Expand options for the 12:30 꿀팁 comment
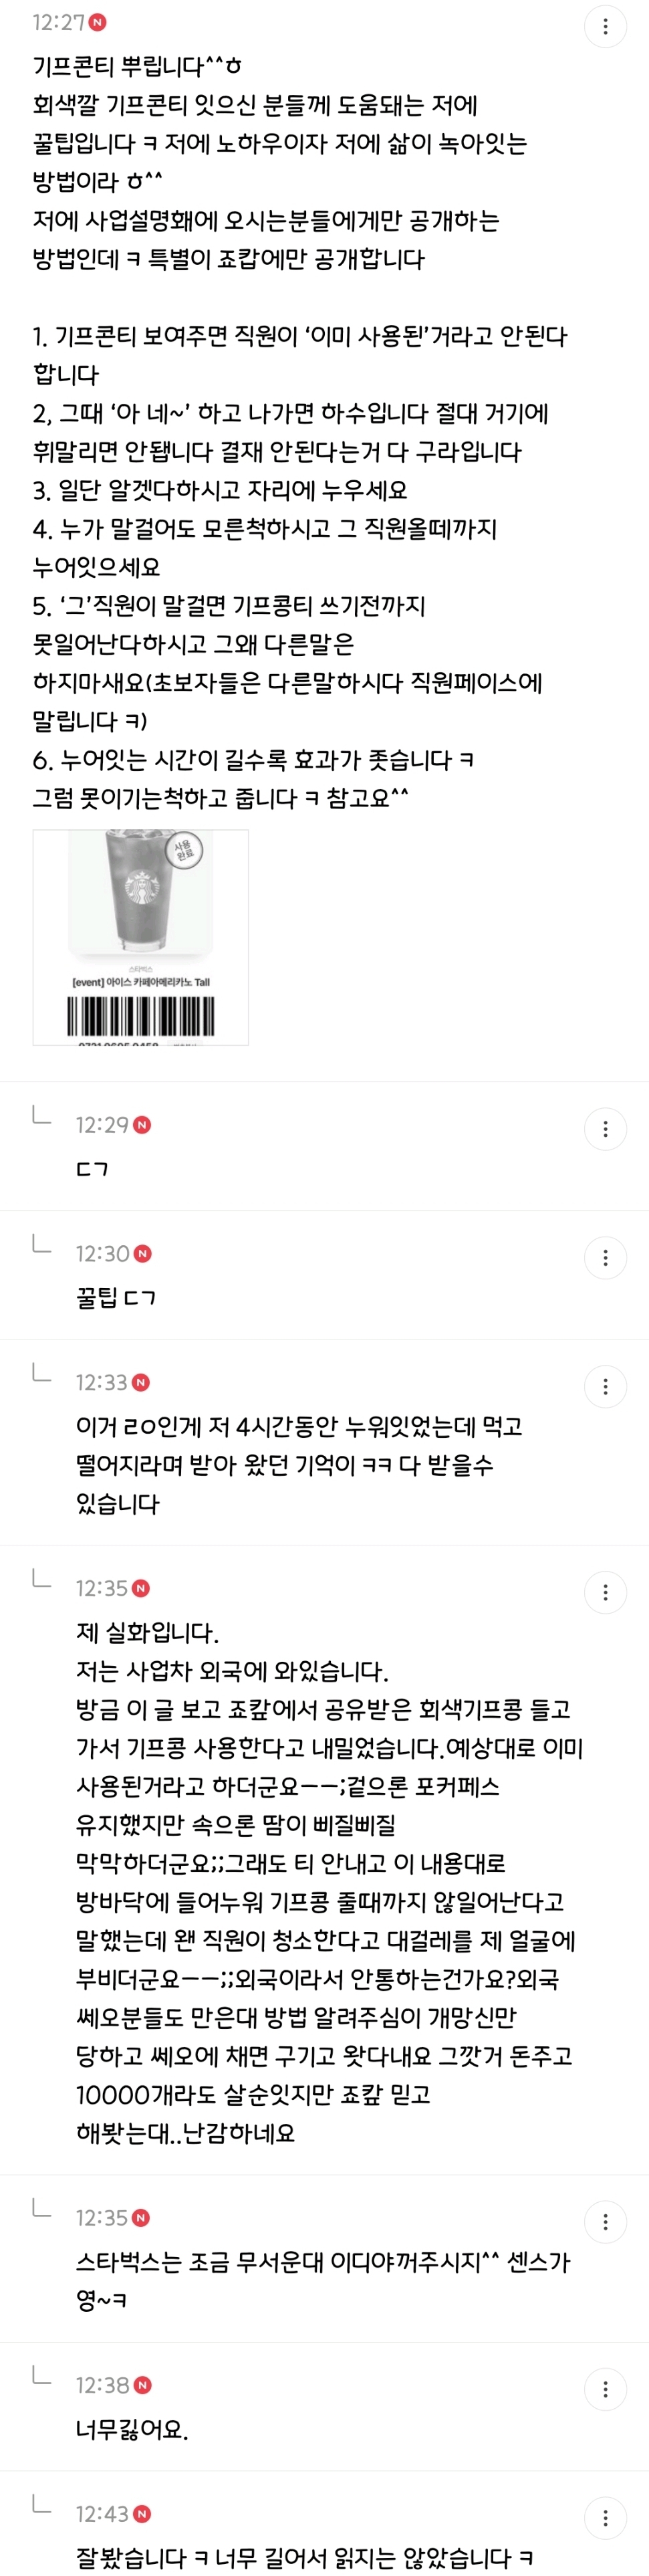 605,1258
